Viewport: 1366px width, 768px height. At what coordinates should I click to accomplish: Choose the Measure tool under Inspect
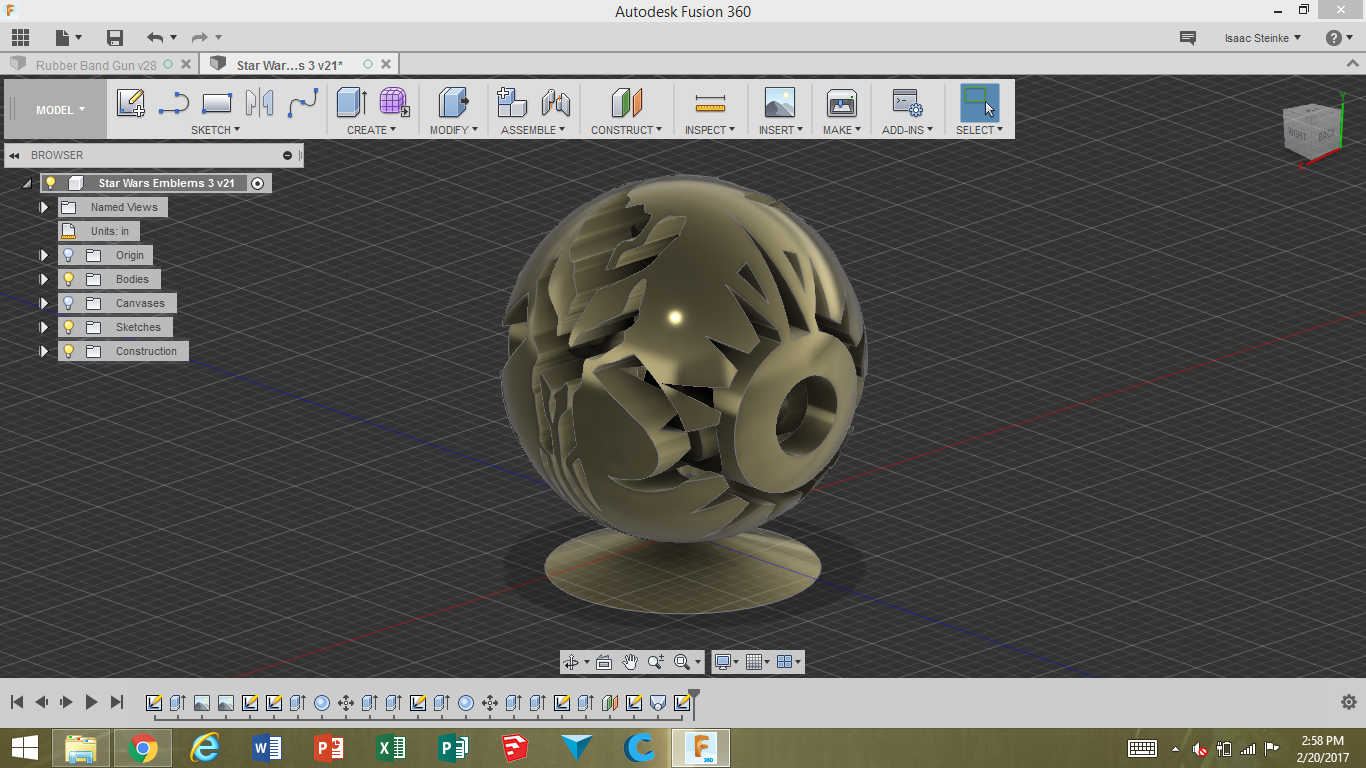(x=710, y=102)
